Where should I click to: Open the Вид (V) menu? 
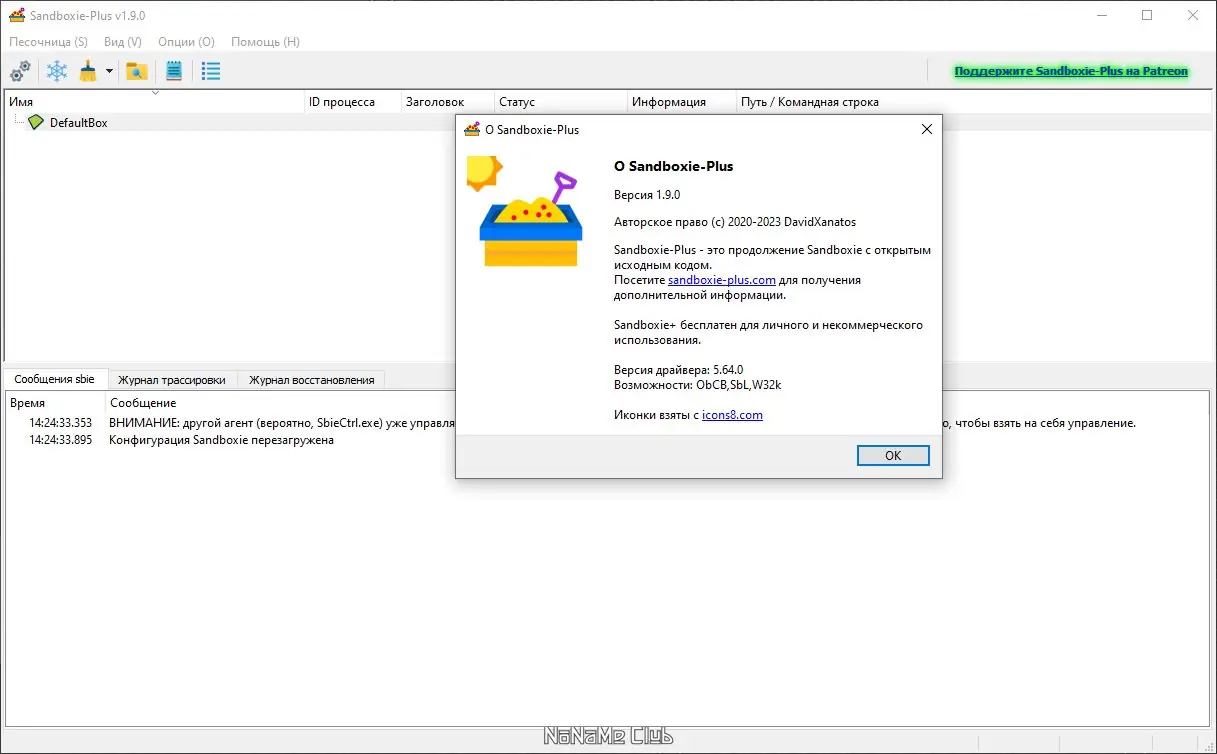pos(123,42)
